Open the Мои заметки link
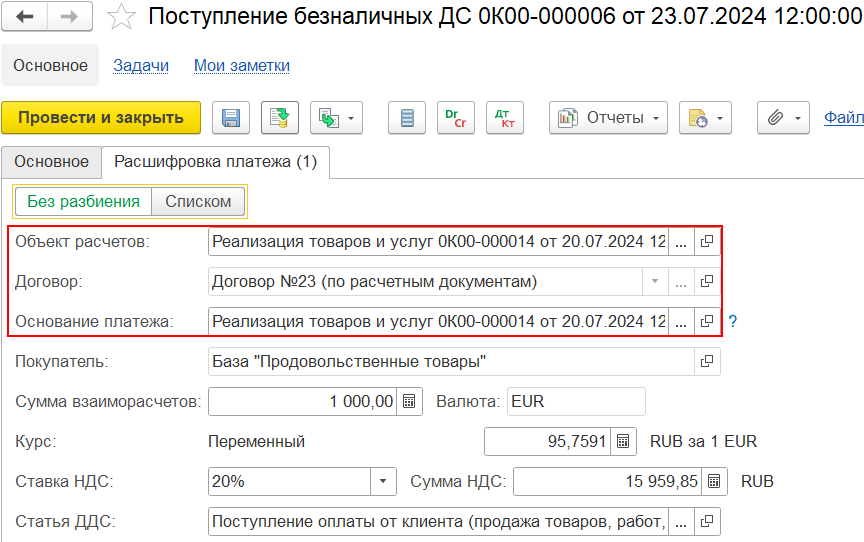The width and height of the screenshot is (864, 542). 242,66
